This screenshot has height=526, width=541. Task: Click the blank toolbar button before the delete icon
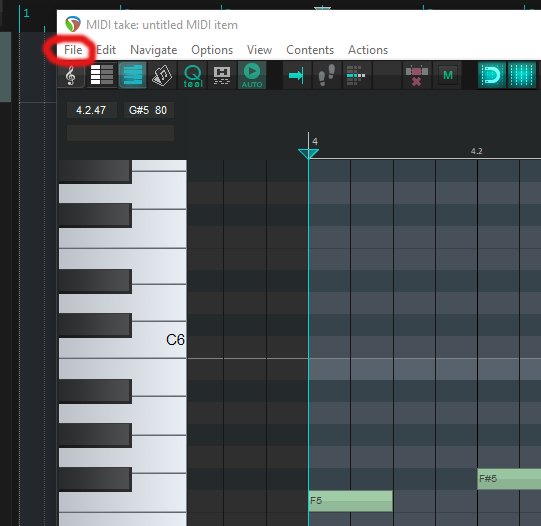[386, 75]
